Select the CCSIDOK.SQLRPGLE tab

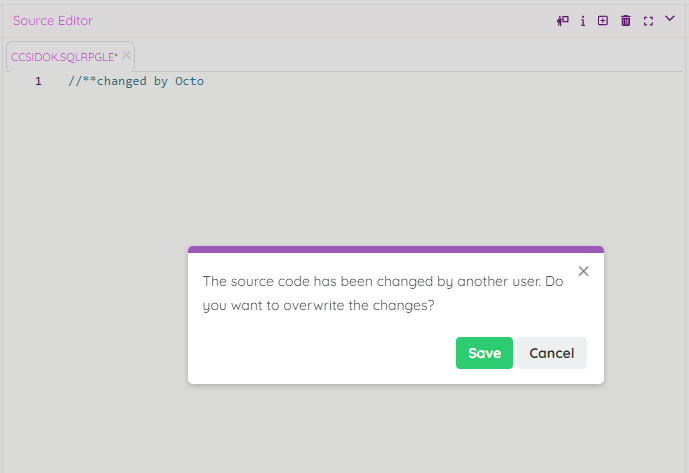click(x=64, y=57)
